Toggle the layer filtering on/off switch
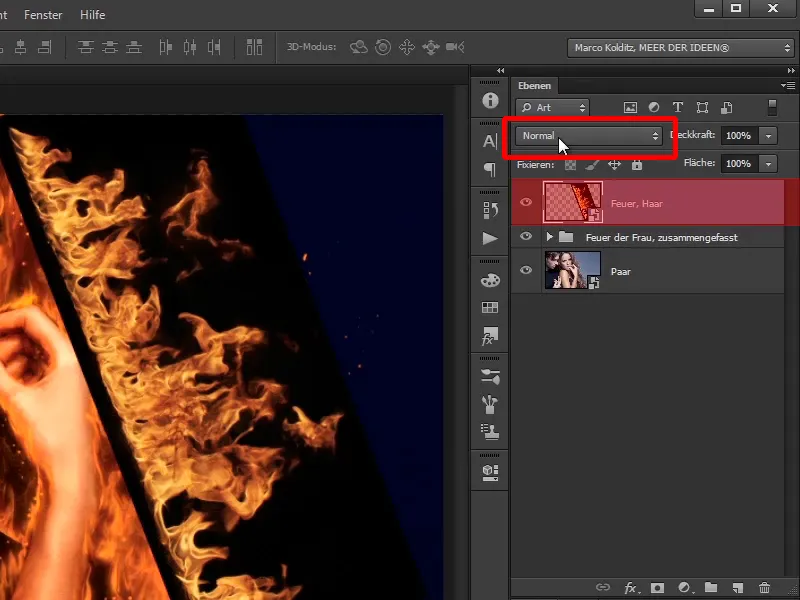800x600 pixels. 772,108
